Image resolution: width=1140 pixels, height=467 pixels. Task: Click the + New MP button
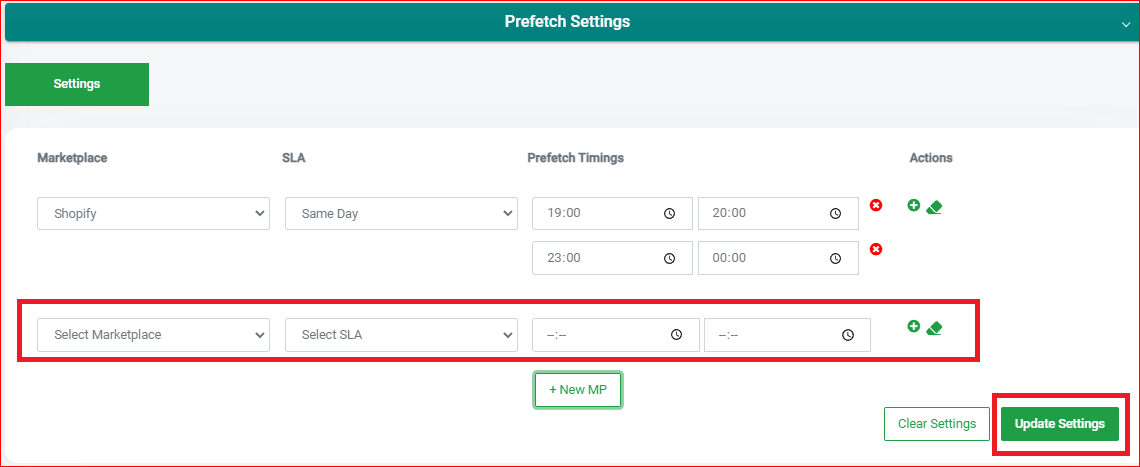[578, 390]
